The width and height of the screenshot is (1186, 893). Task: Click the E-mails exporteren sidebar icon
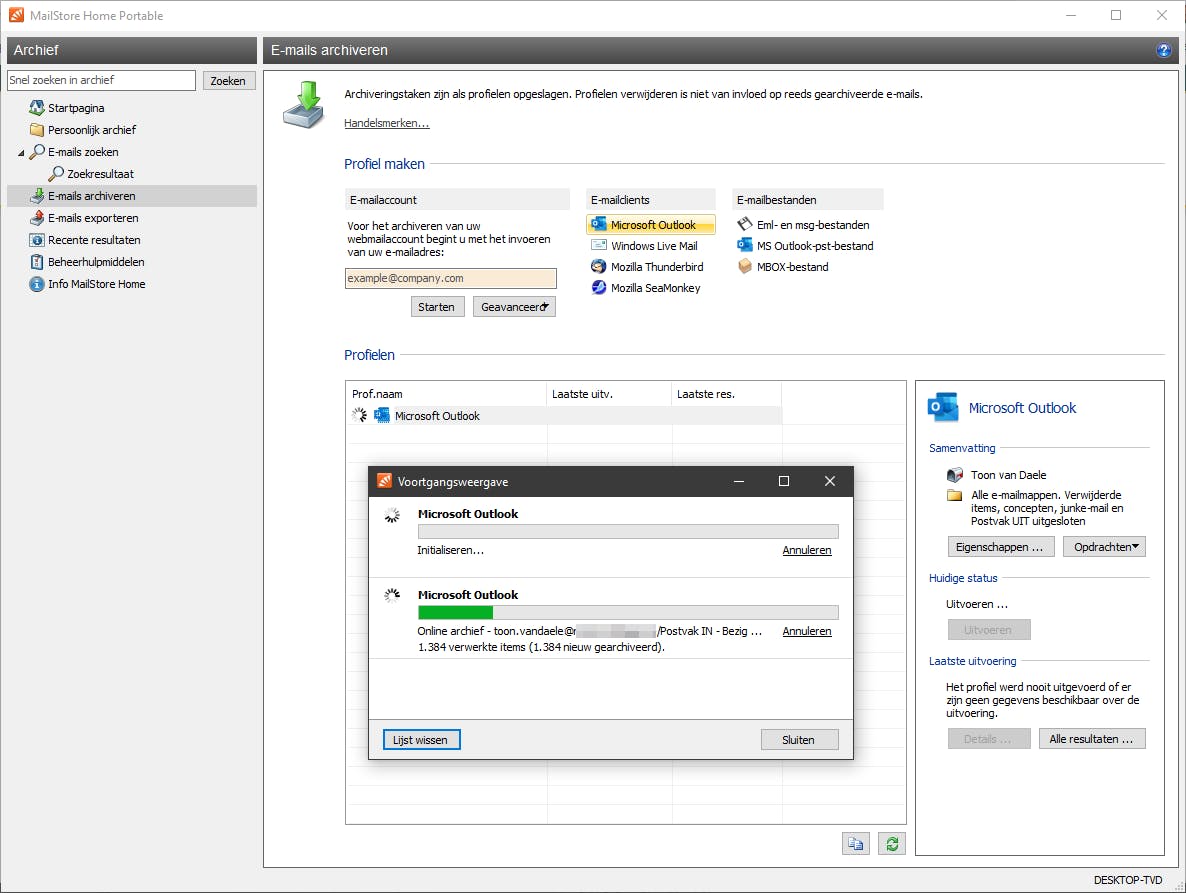[x=36, y=218]
